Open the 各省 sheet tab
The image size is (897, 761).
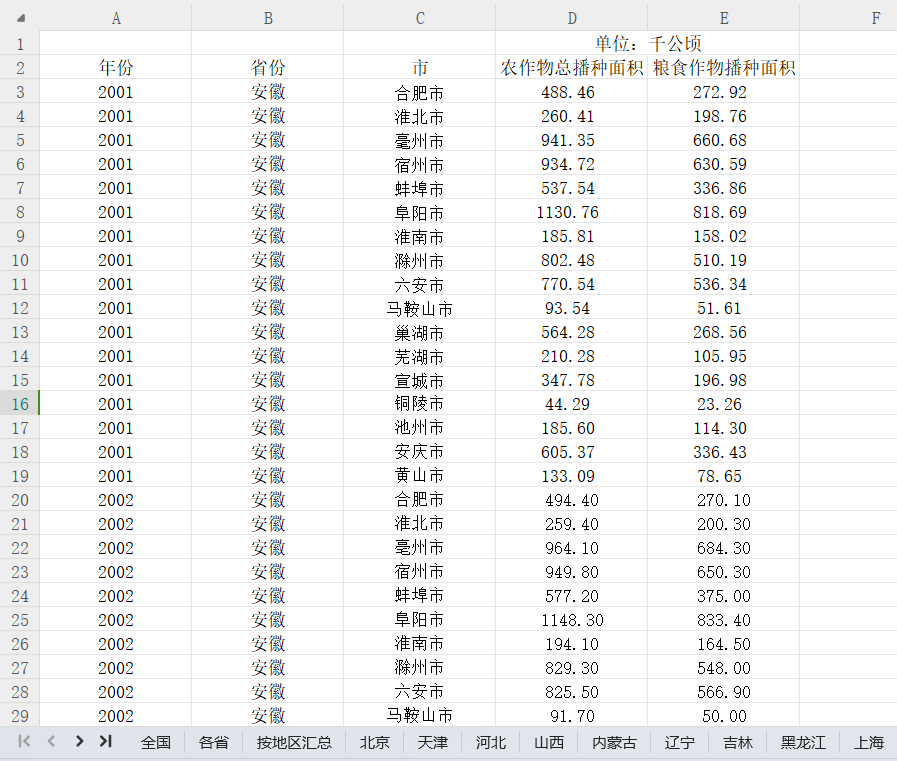click(213, 742)
